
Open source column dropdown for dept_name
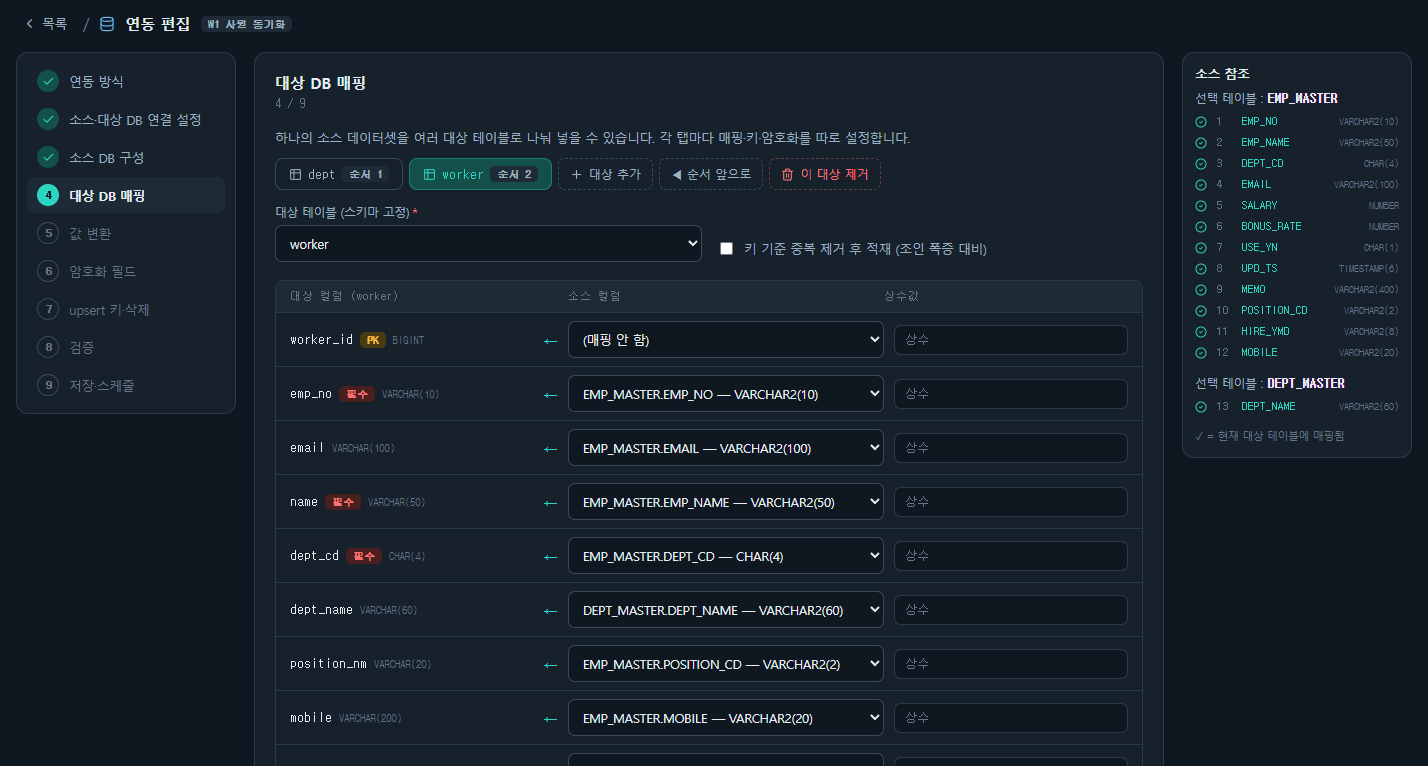[x=726, y=610]
